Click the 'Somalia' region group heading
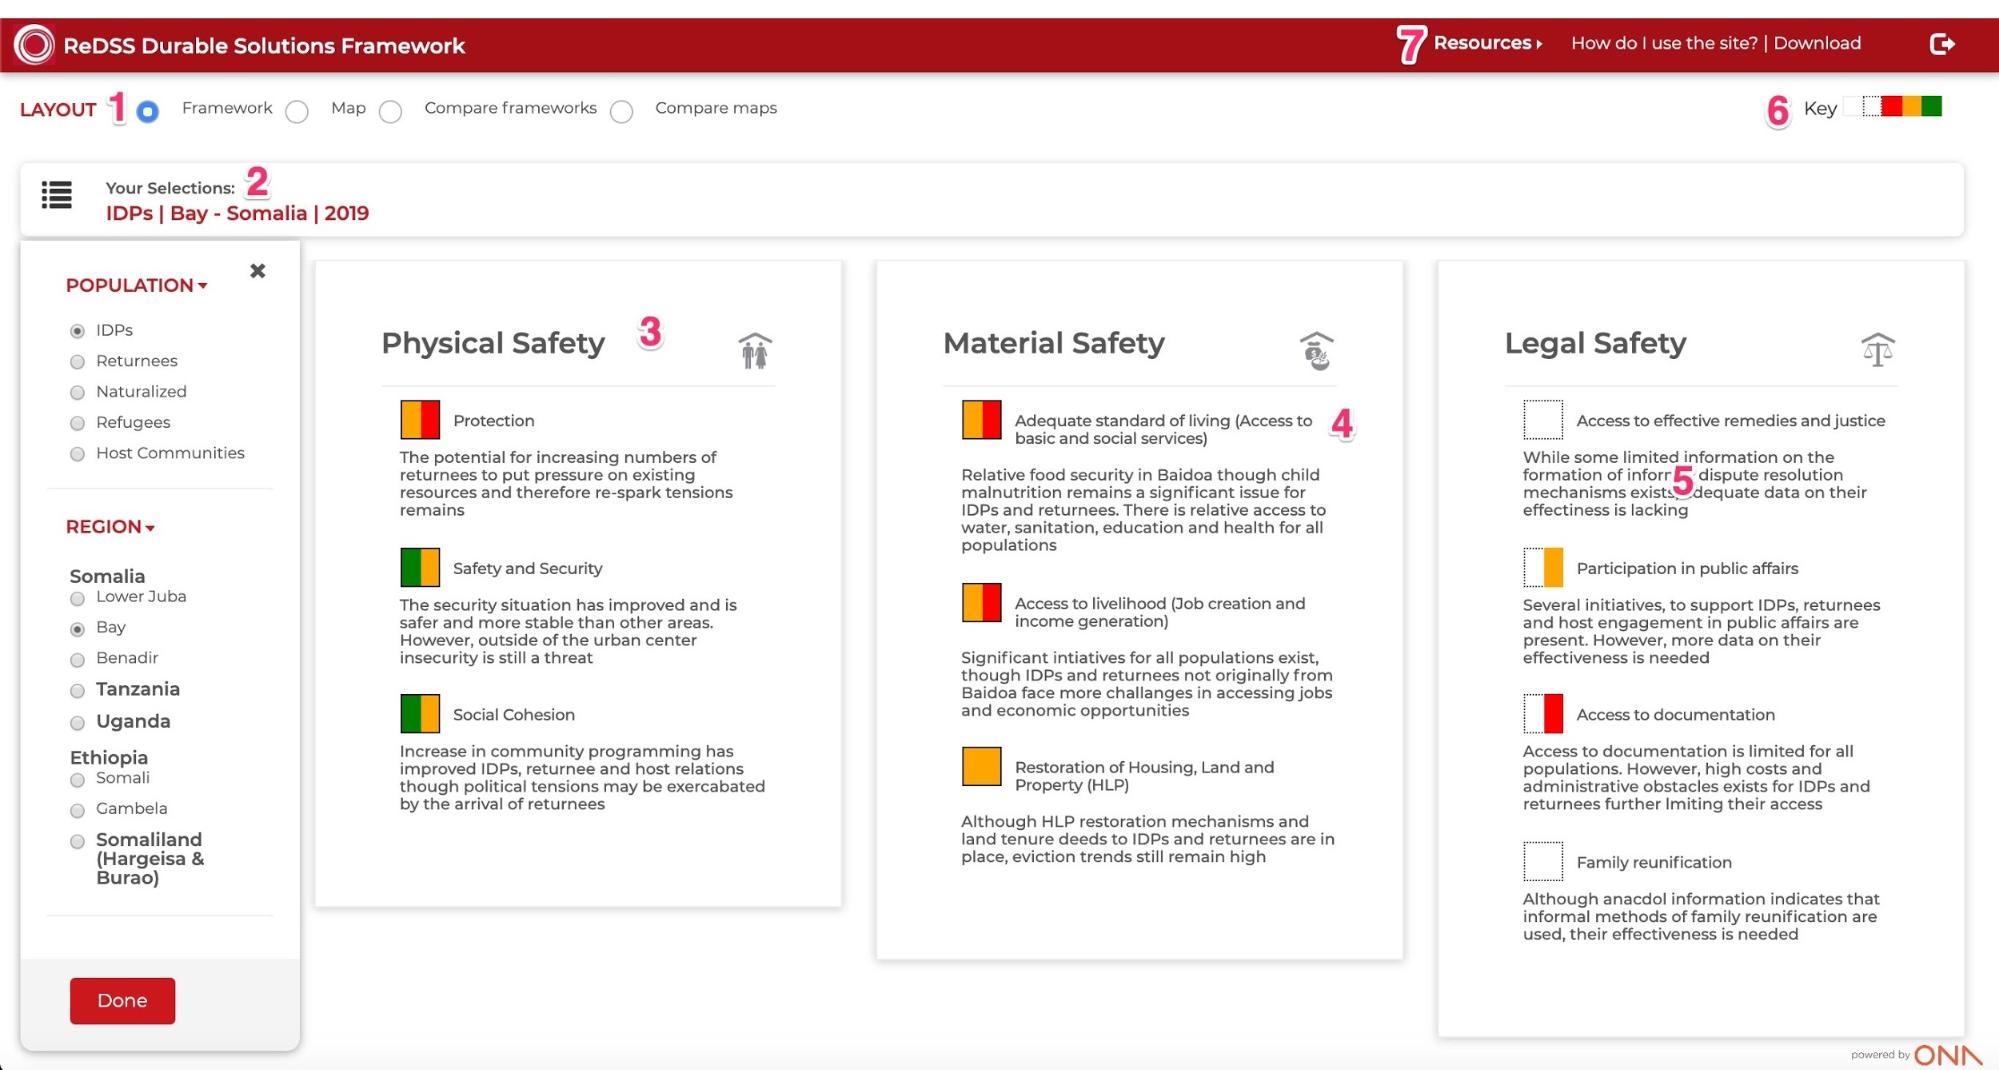The image size is (1999, 1070). coord(107,576)
